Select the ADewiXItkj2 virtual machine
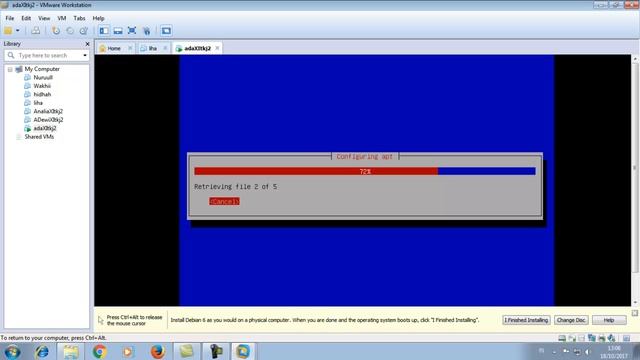 click(x=48, y=120)
